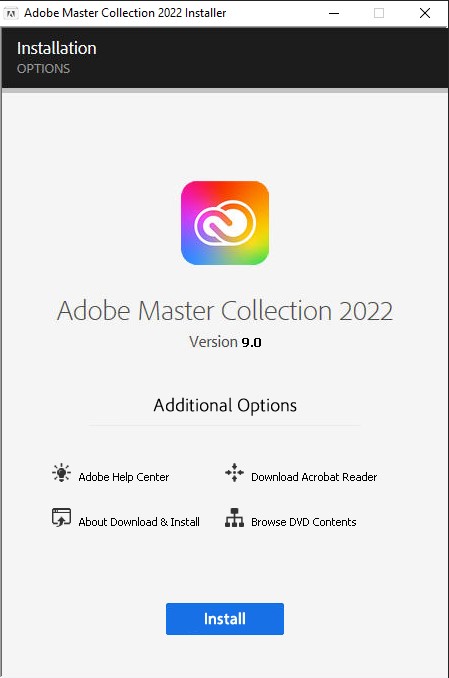Click the Installation header text

pyautogui.click(x=57, y=48)
